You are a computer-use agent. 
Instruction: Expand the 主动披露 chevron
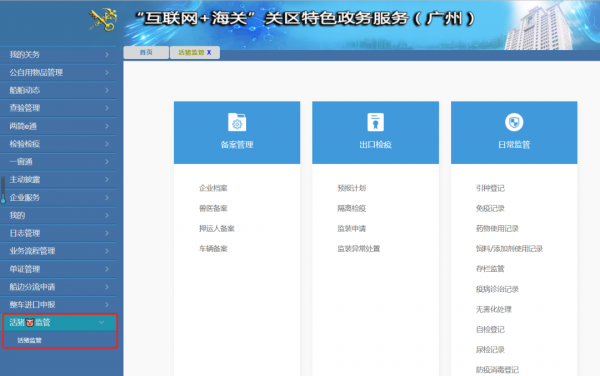(107, 179)
